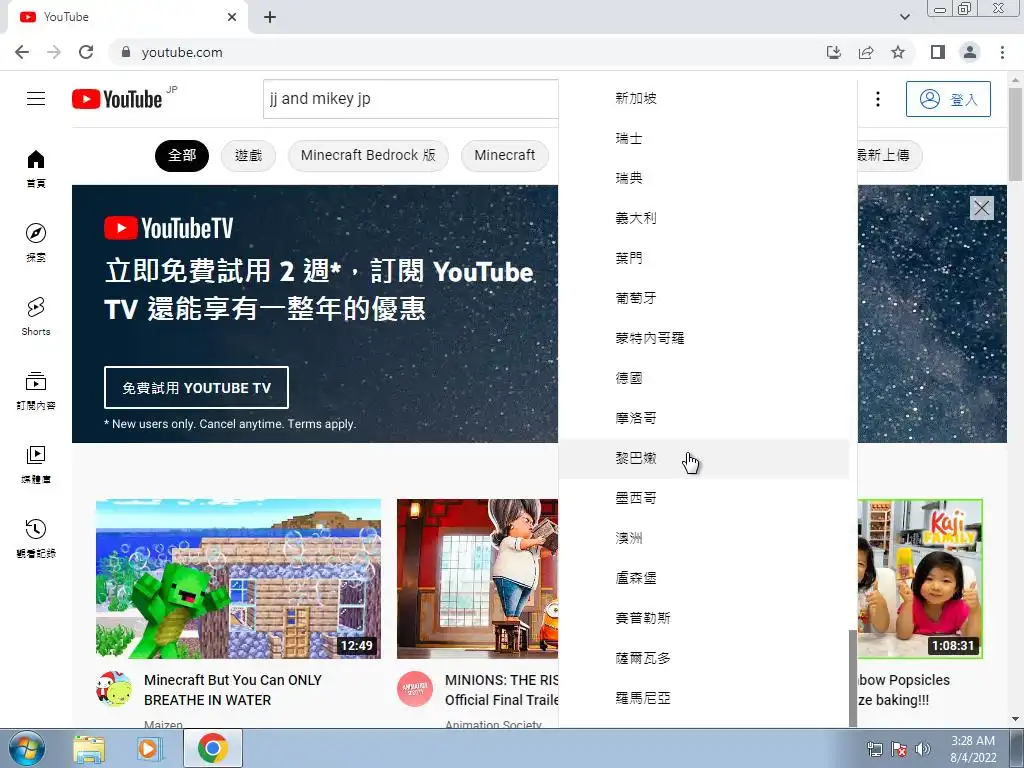Viewport: 1024px width, 768px height.
Task: Open Shorts in the sidebar
Action: pos(36,316)
